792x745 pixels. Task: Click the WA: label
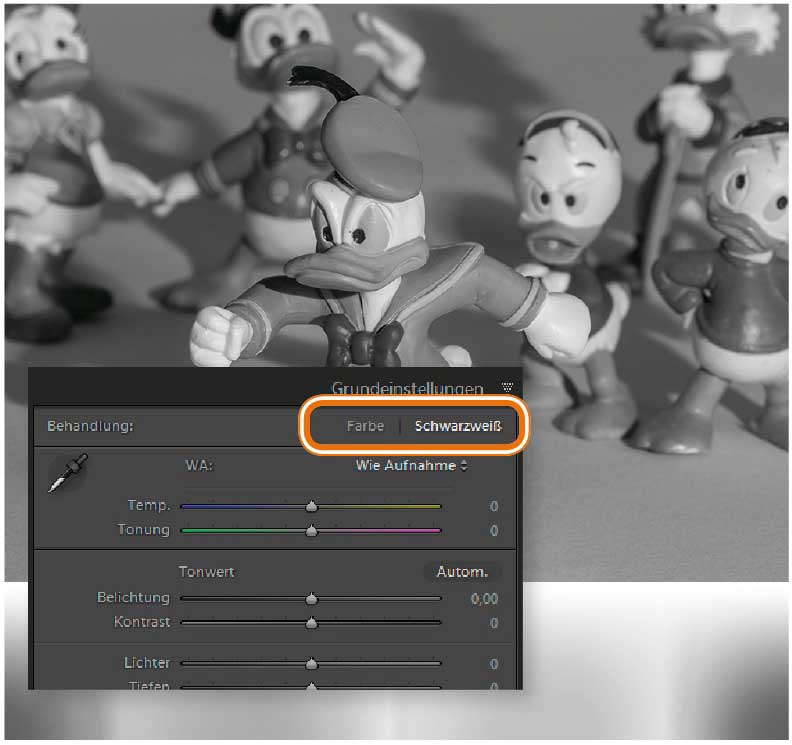click(199, 465)
